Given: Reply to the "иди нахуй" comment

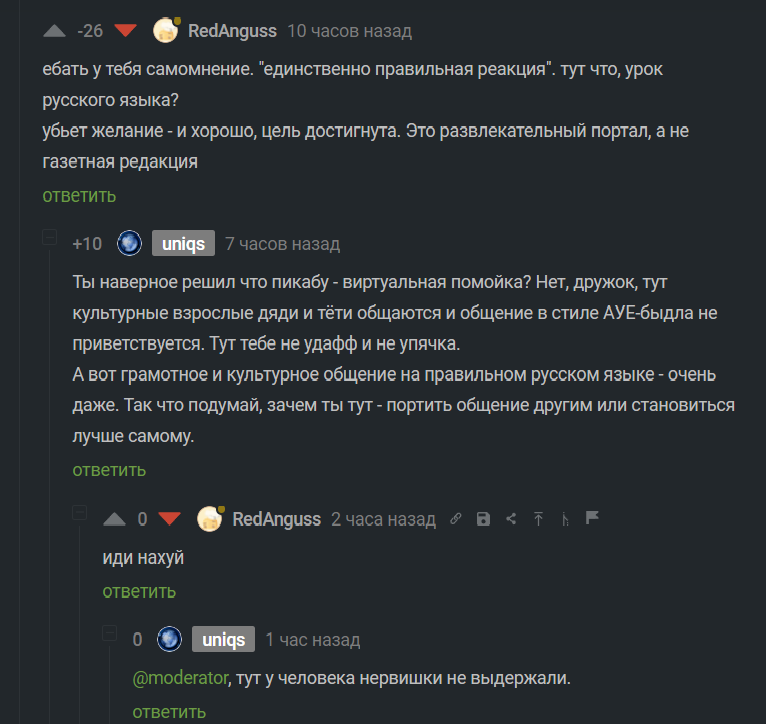Looking at the screenshot, I should point(139,592).
